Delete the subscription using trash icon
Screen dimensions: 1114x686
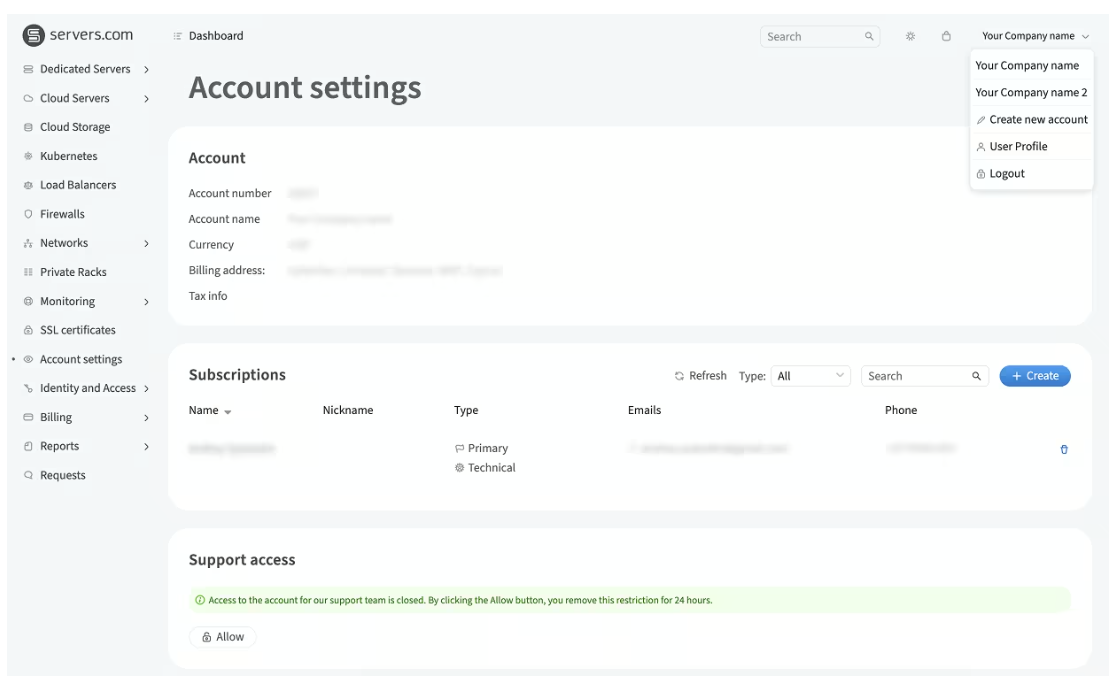pos(1063,450)
